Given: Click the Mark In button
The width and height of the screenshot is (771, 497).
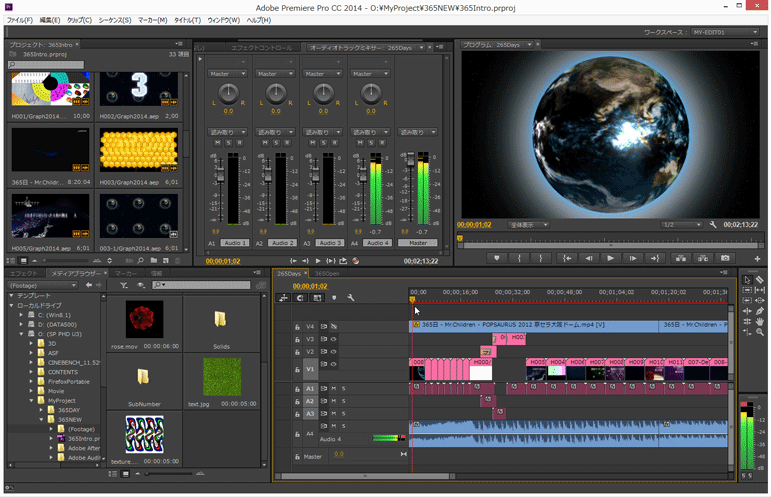Looking at the screenshot, I should 519,258.
